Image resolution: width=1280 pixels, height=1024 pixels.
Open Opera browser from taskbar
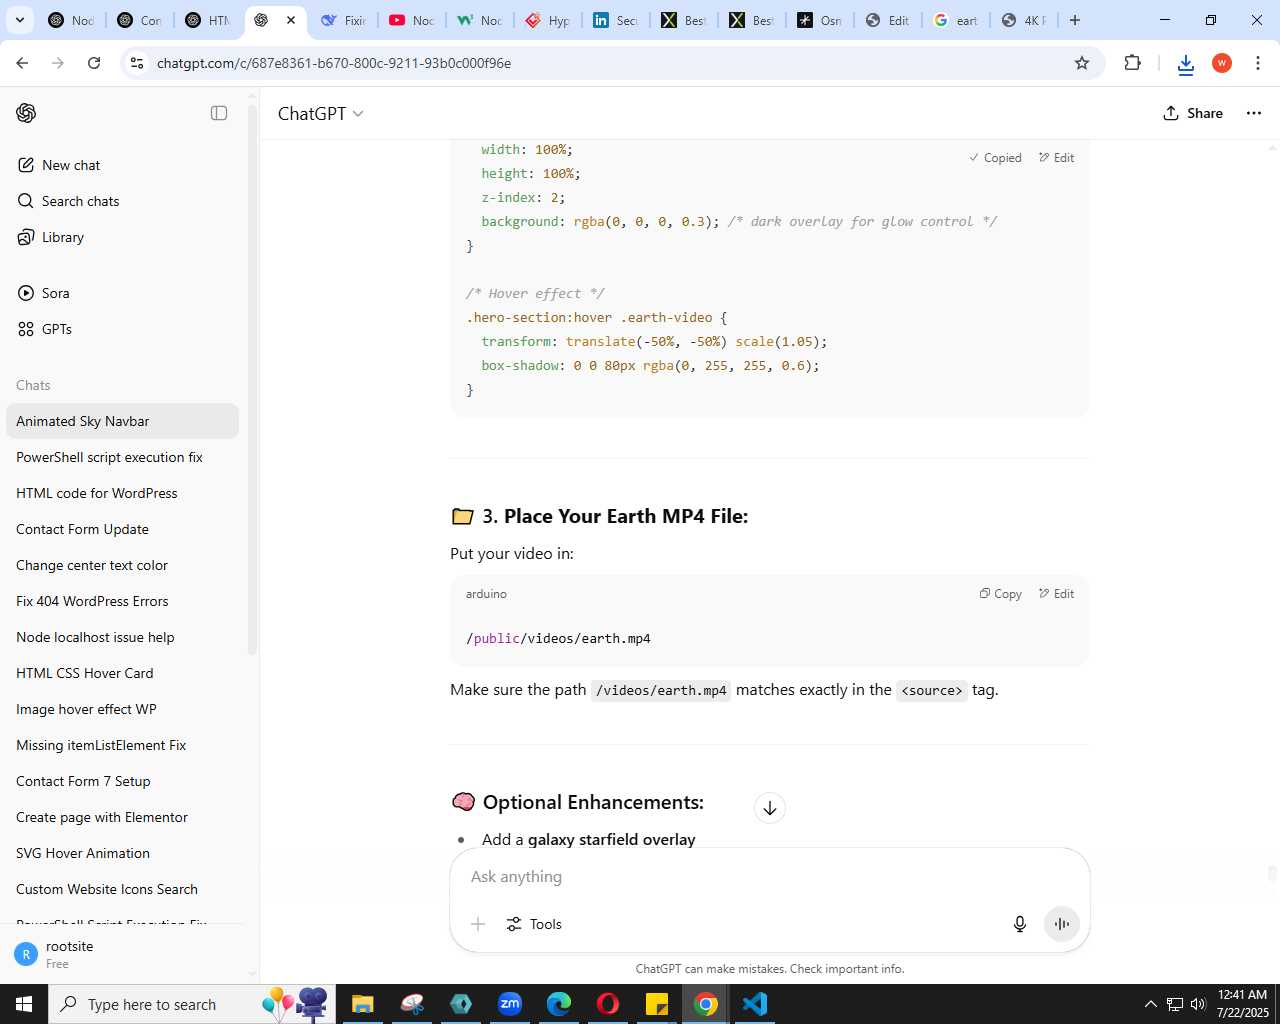[608, 1004]
